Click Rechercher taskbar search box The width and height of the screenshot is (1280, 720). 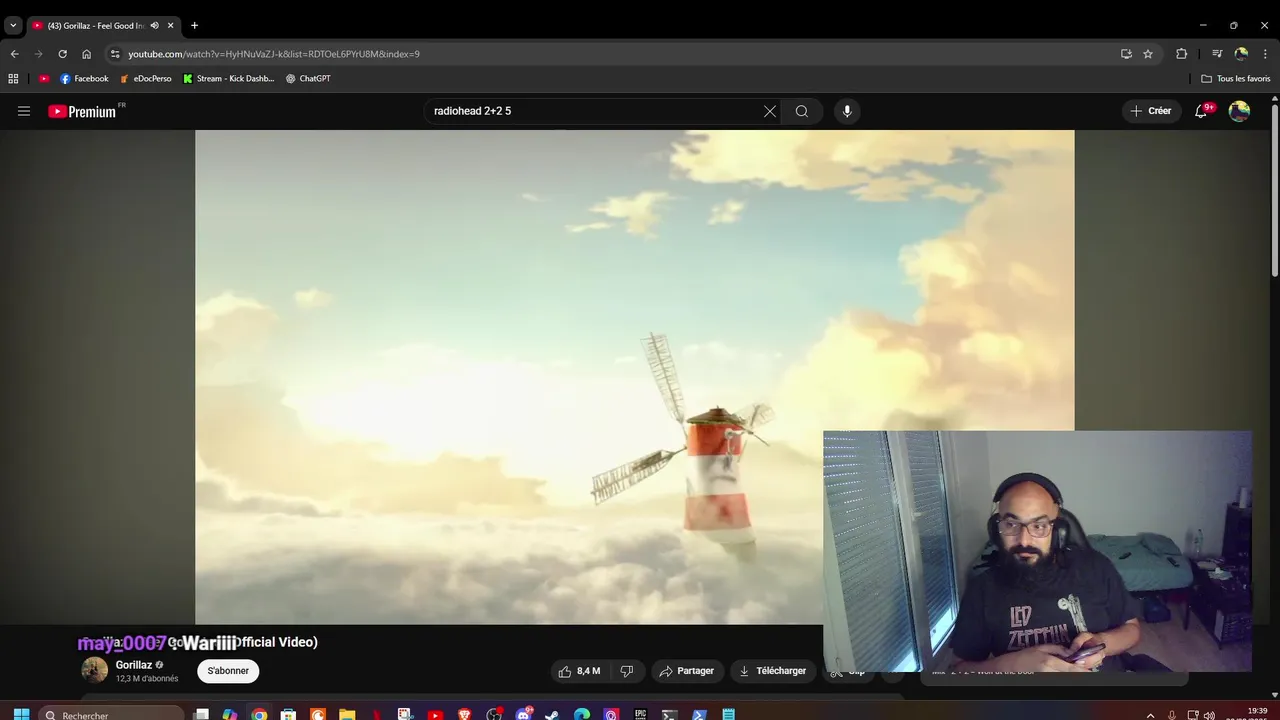point(110,715)
